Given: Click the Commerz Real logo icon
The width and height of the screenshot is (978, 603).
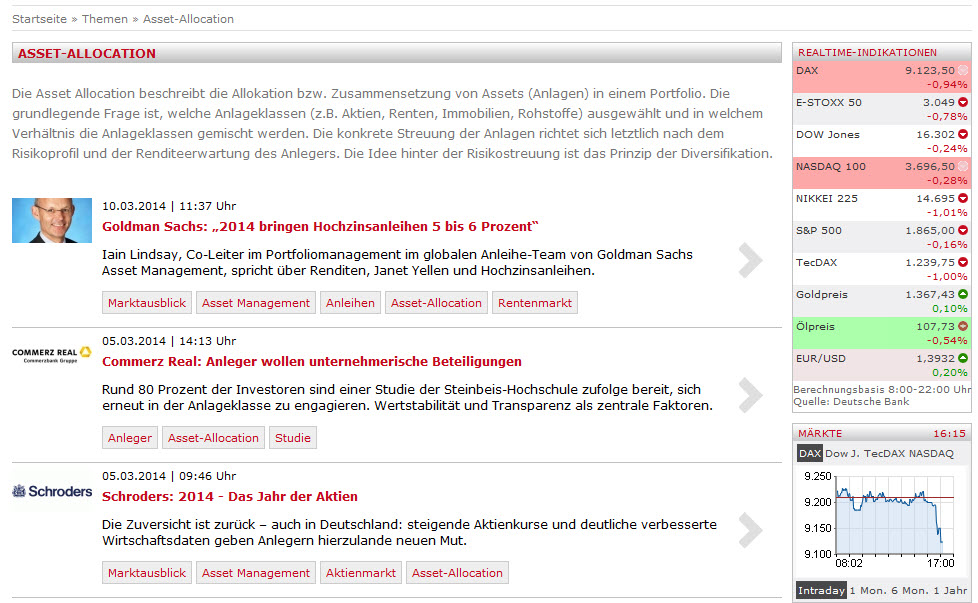Looking at the screenshot, I should pos(52,355).
